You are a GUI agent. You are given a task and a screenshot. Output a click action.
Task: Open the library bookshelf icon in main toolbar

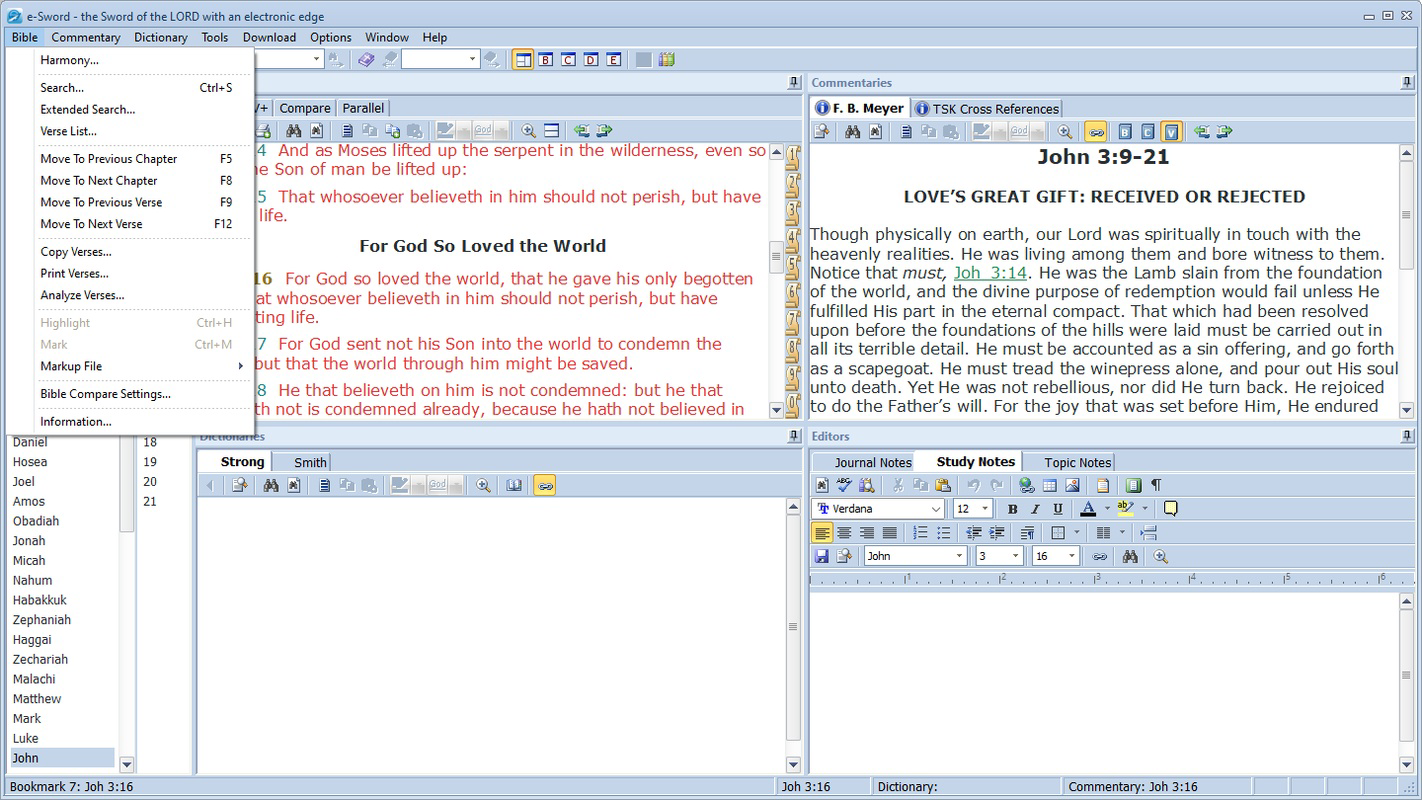tap(666, 60)
